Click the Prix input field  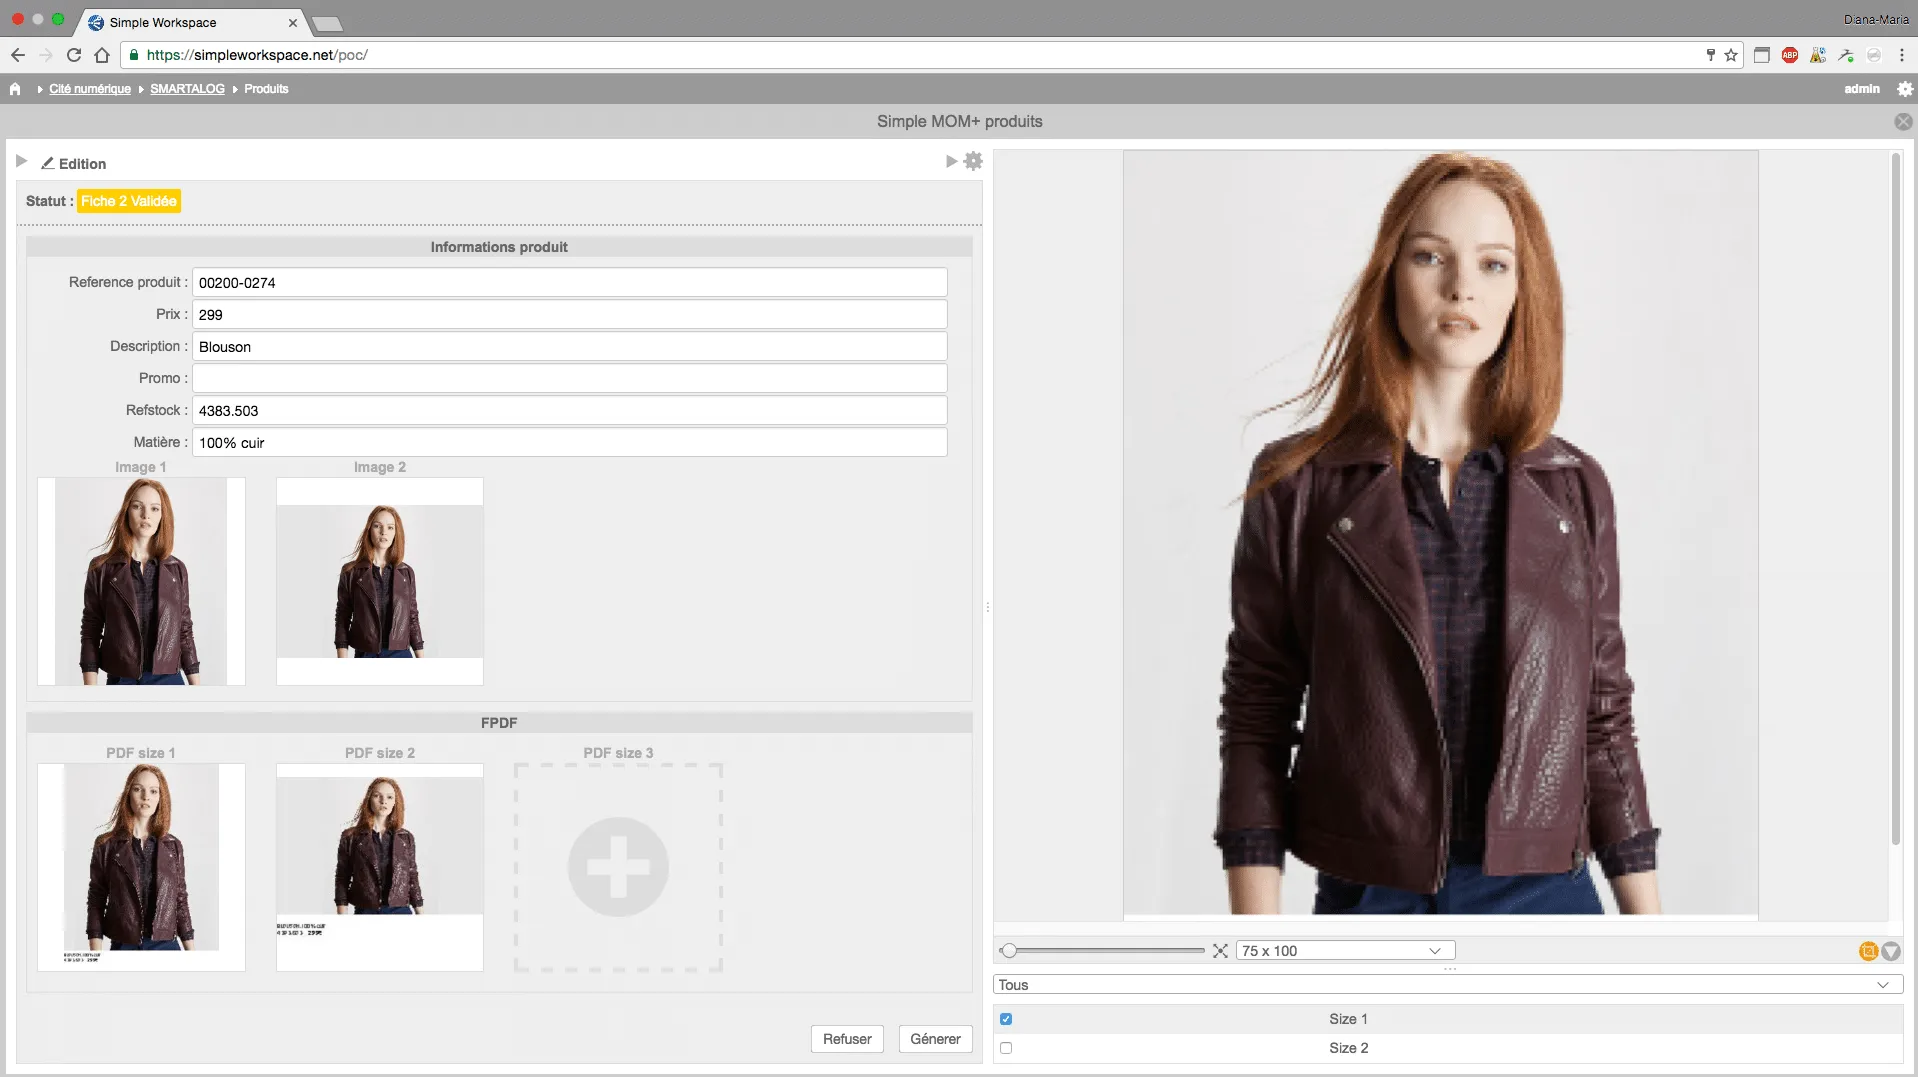(569, 315)
